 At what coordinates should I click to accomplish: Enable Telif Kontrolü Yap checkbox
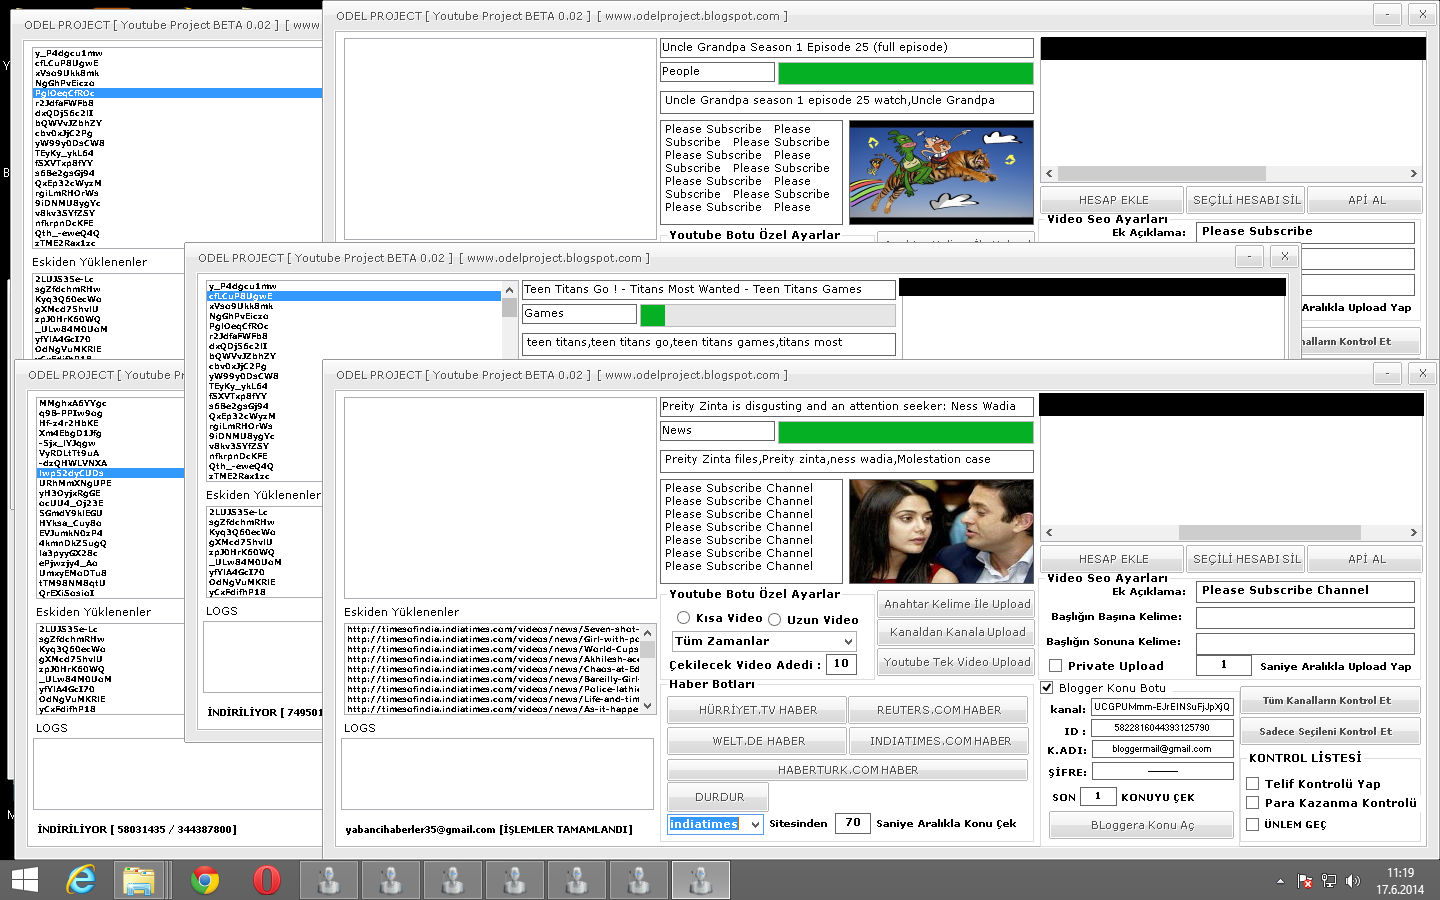[1252, 784]
